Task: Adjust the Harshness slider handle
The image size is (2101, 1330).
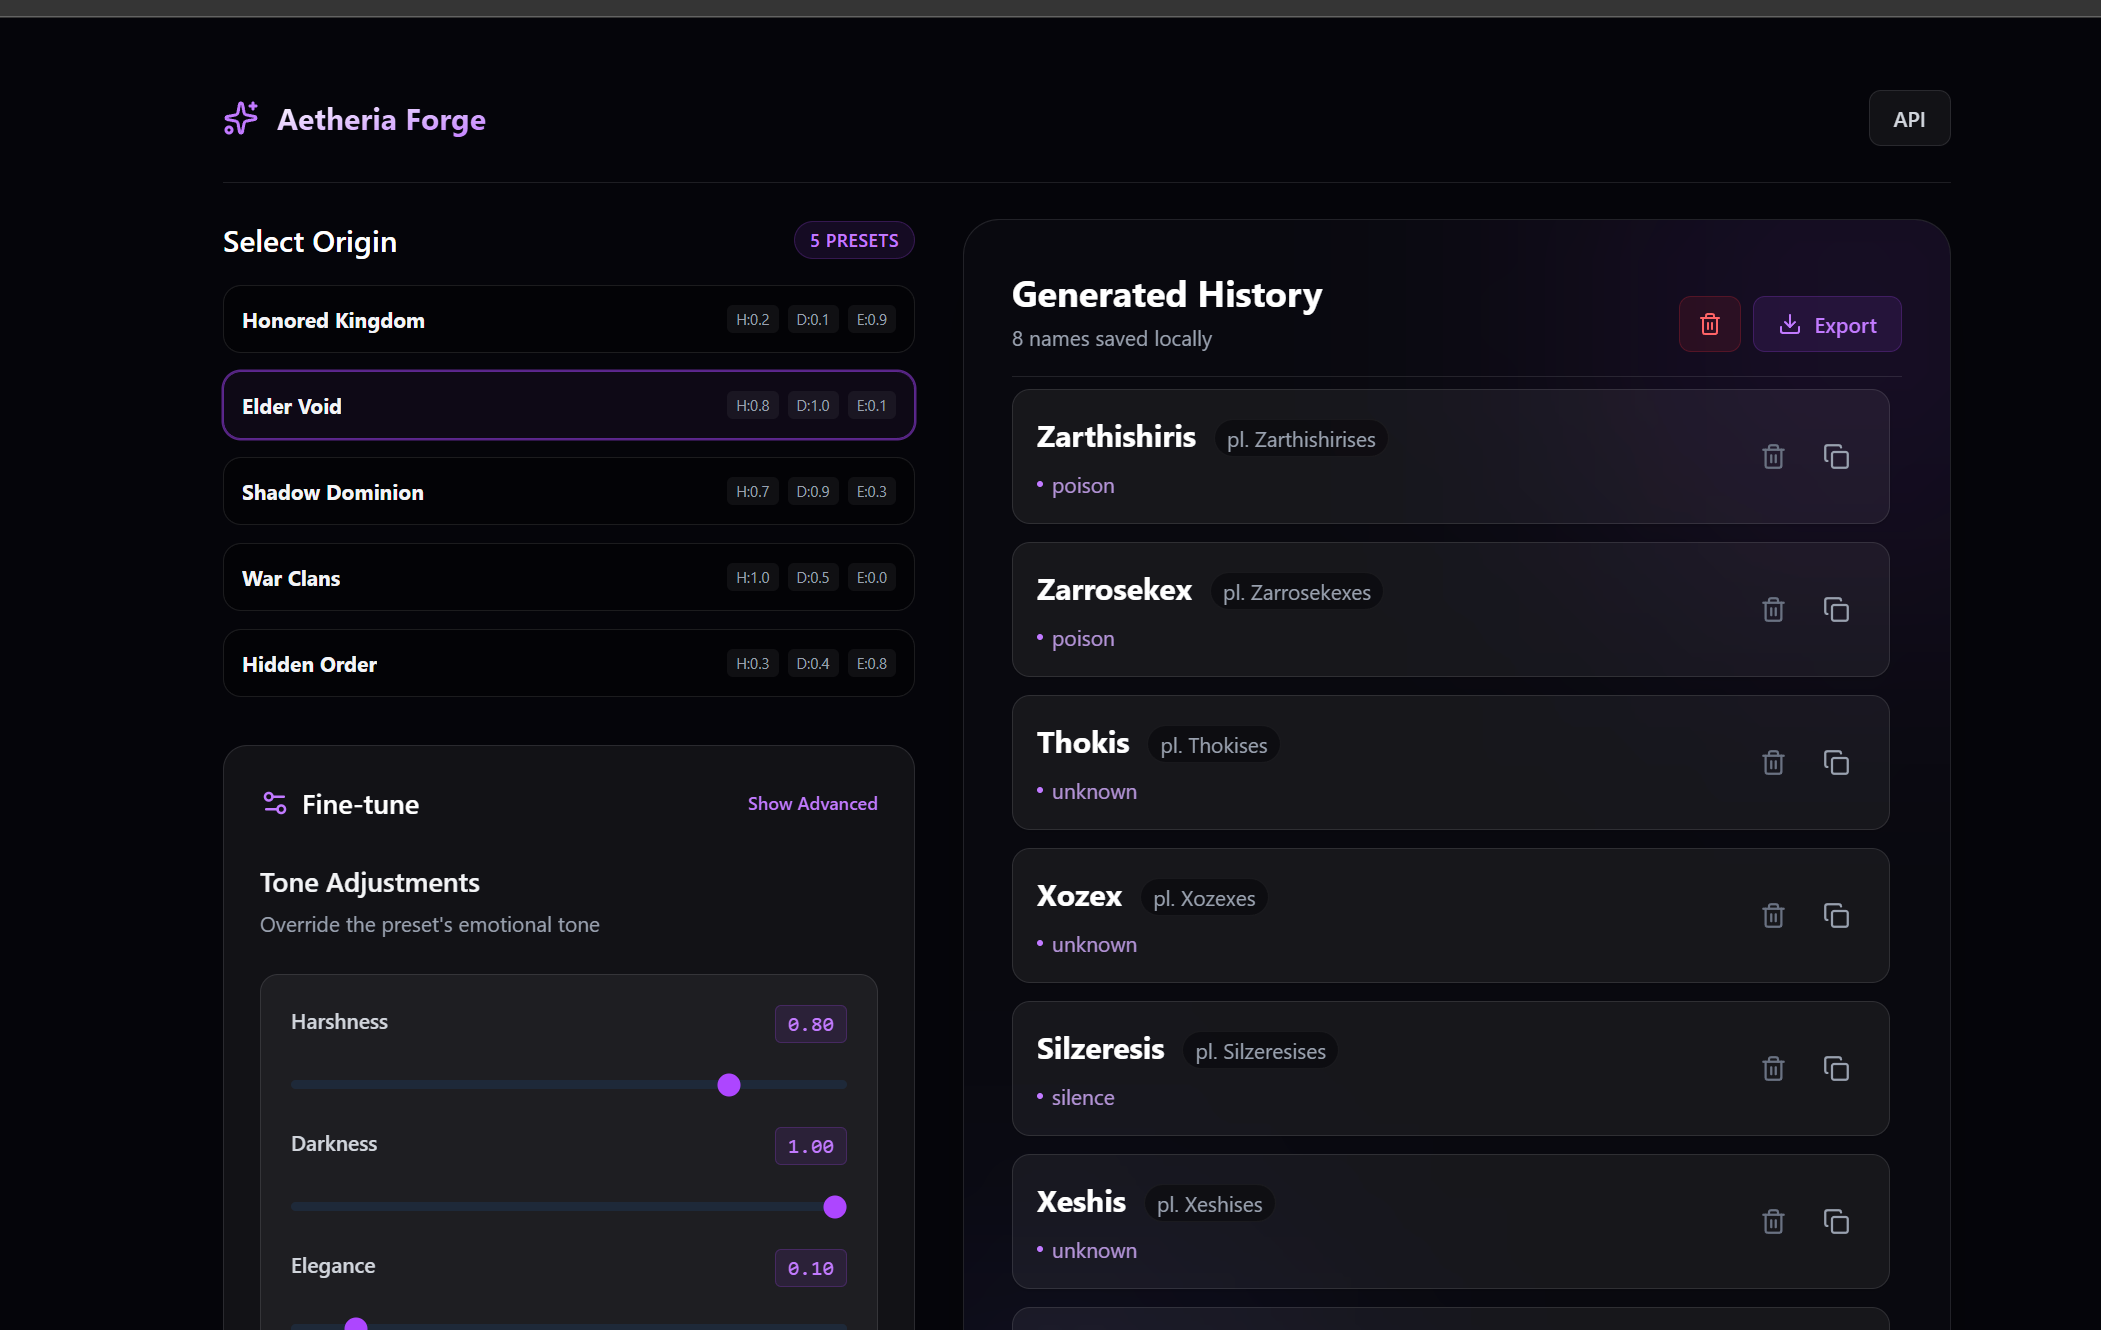Action: pos(729,1085)
